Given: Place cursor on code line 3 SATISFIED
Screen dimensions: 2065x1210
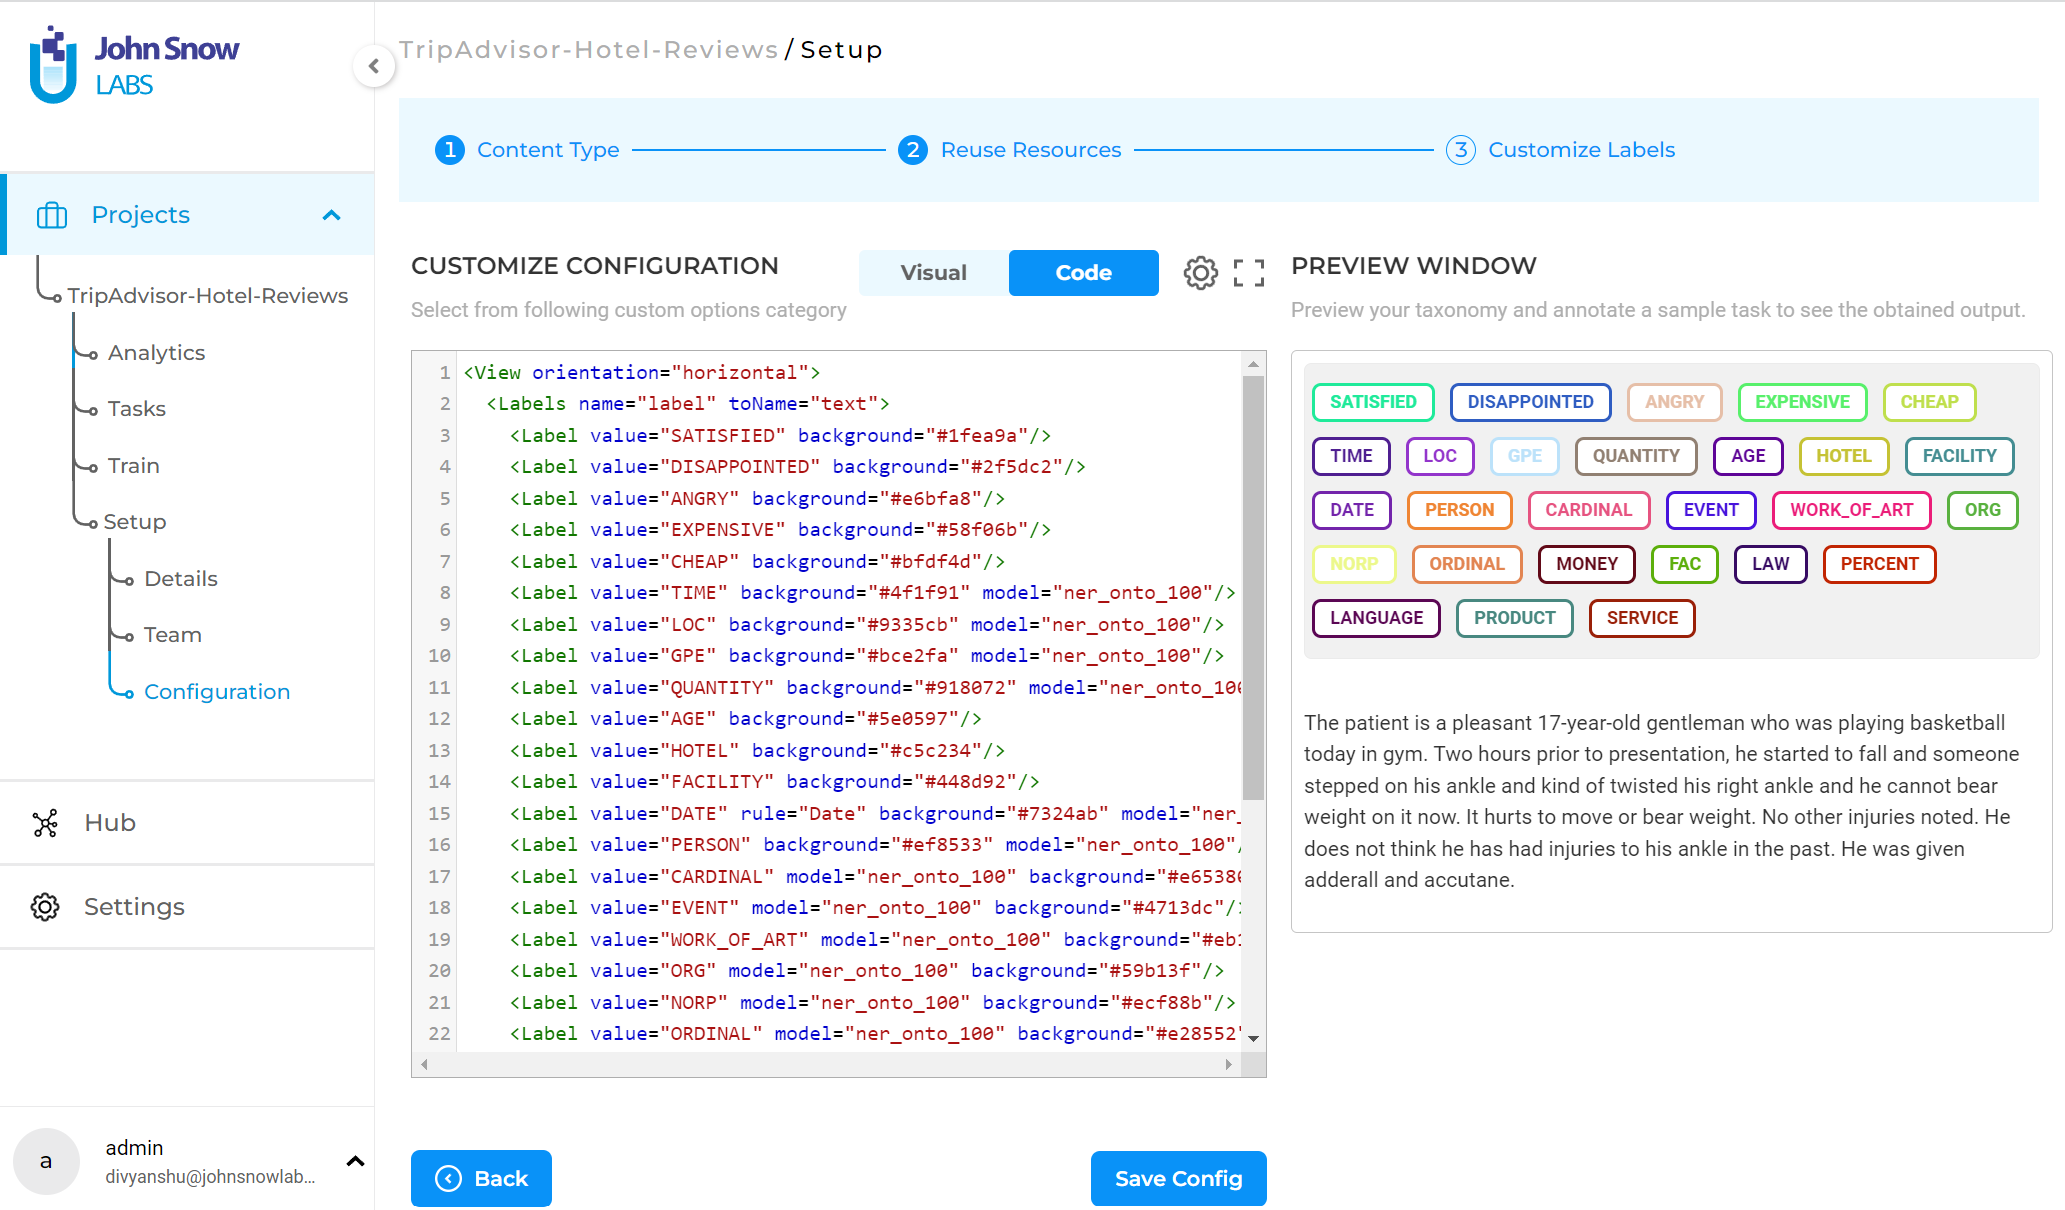Looking at the screenshot, I should [780, 436].
